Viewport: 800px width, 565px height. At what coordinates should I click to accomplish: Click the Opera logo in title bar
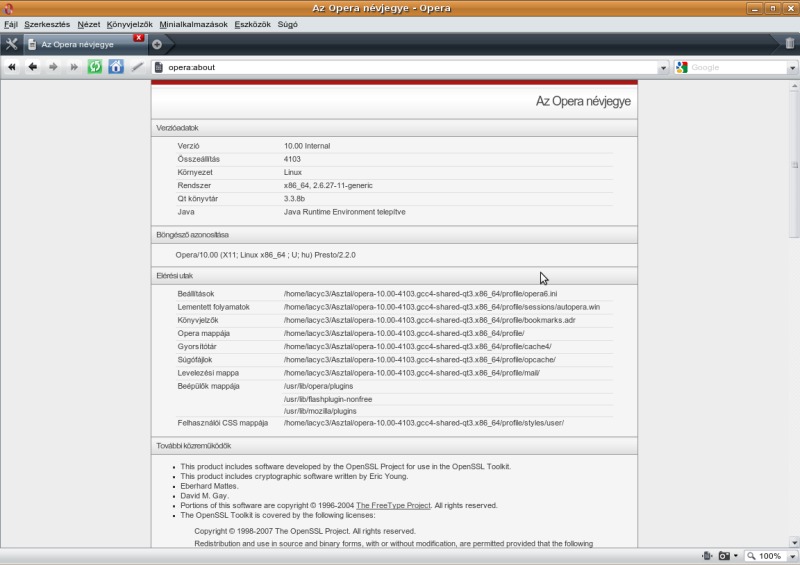pyautogui.click(x=8, y=8)
